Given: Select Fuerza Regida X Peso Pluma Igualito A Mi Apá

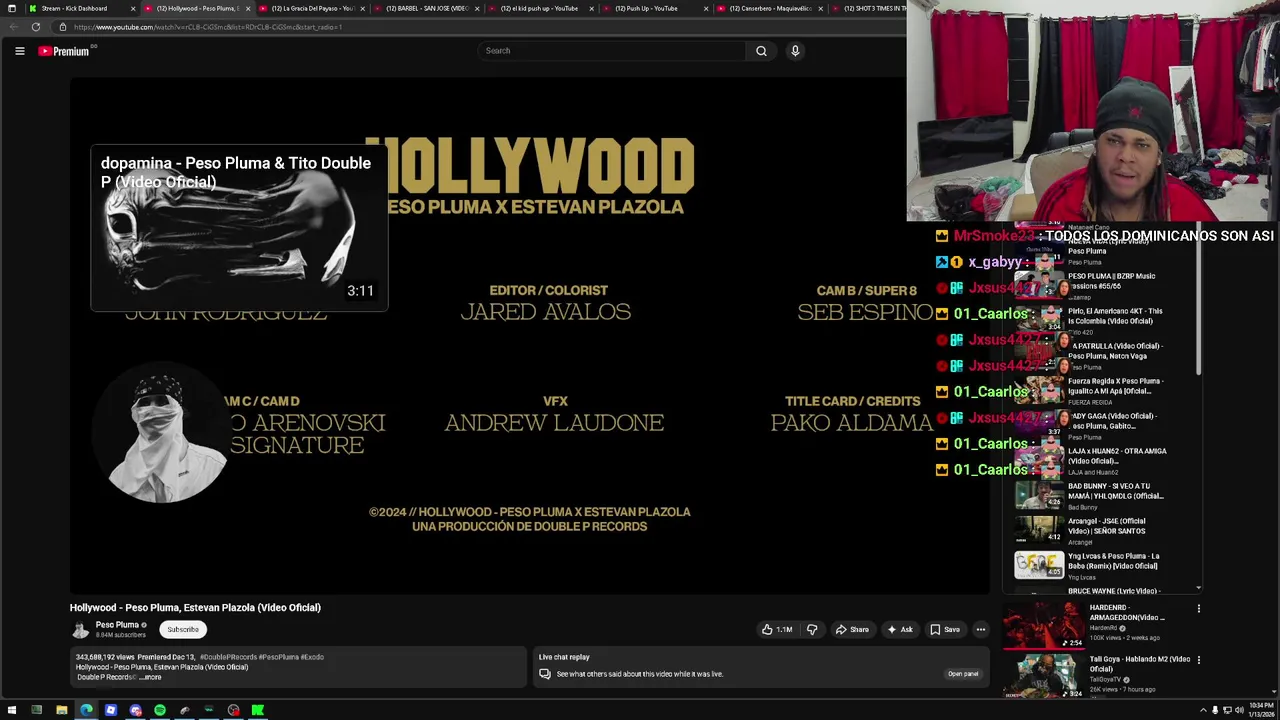Looking at the screenshot, I should click(x=1090, y=389).
